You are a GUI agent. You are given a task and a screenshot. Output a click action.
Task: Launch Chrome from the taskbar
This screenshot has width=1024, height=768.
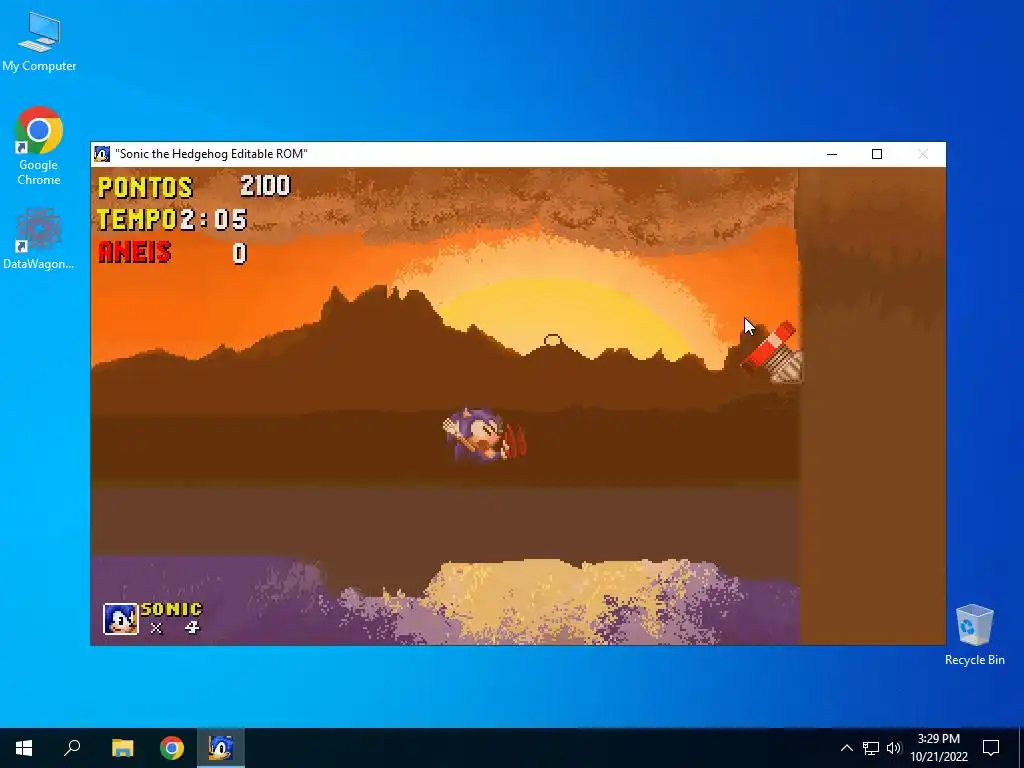[172, 748]
